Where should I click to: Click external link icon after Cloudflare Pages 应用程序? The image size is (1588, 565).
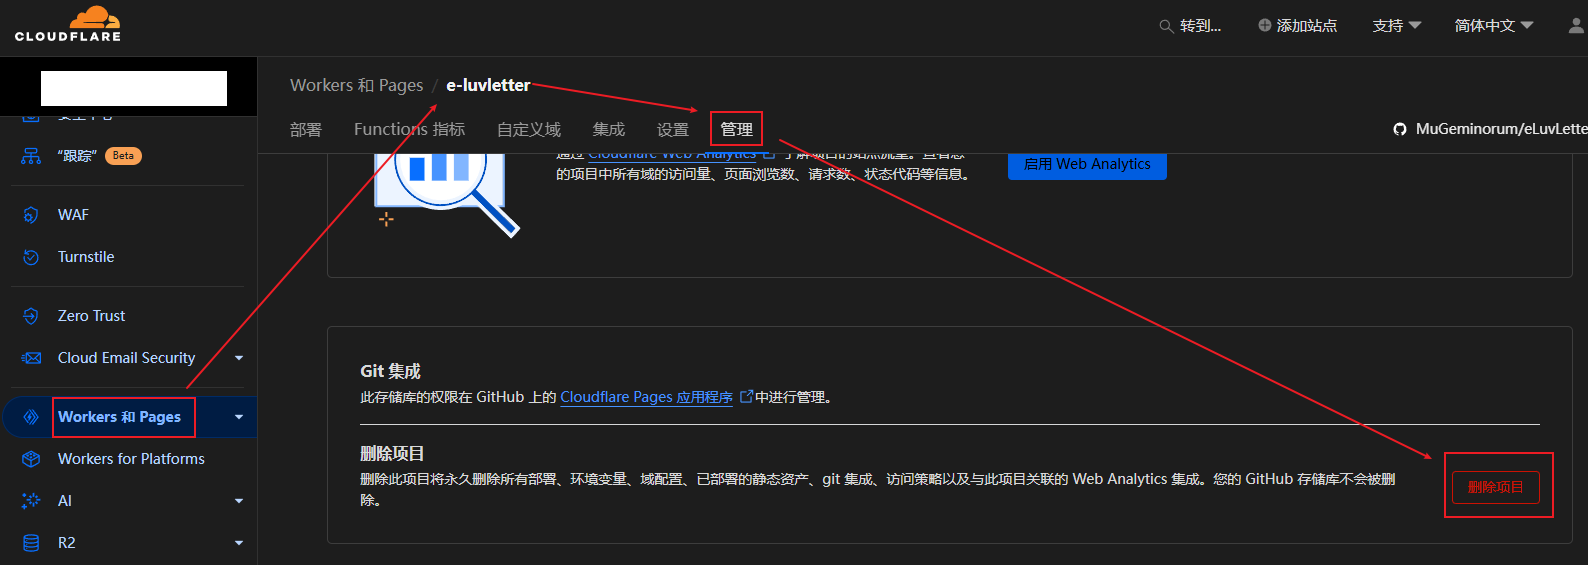coord(746,397)
